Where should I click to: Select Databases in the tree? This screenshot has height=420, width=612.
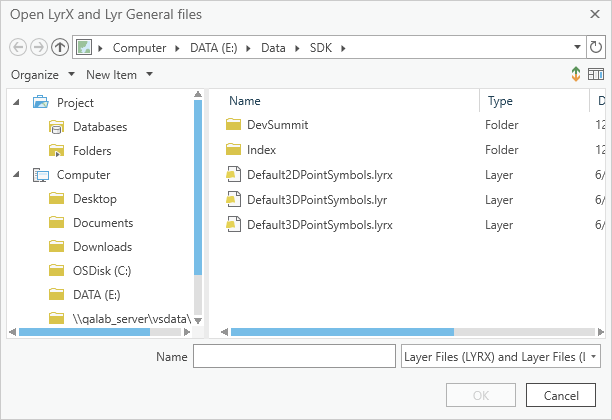pos(100,127)
